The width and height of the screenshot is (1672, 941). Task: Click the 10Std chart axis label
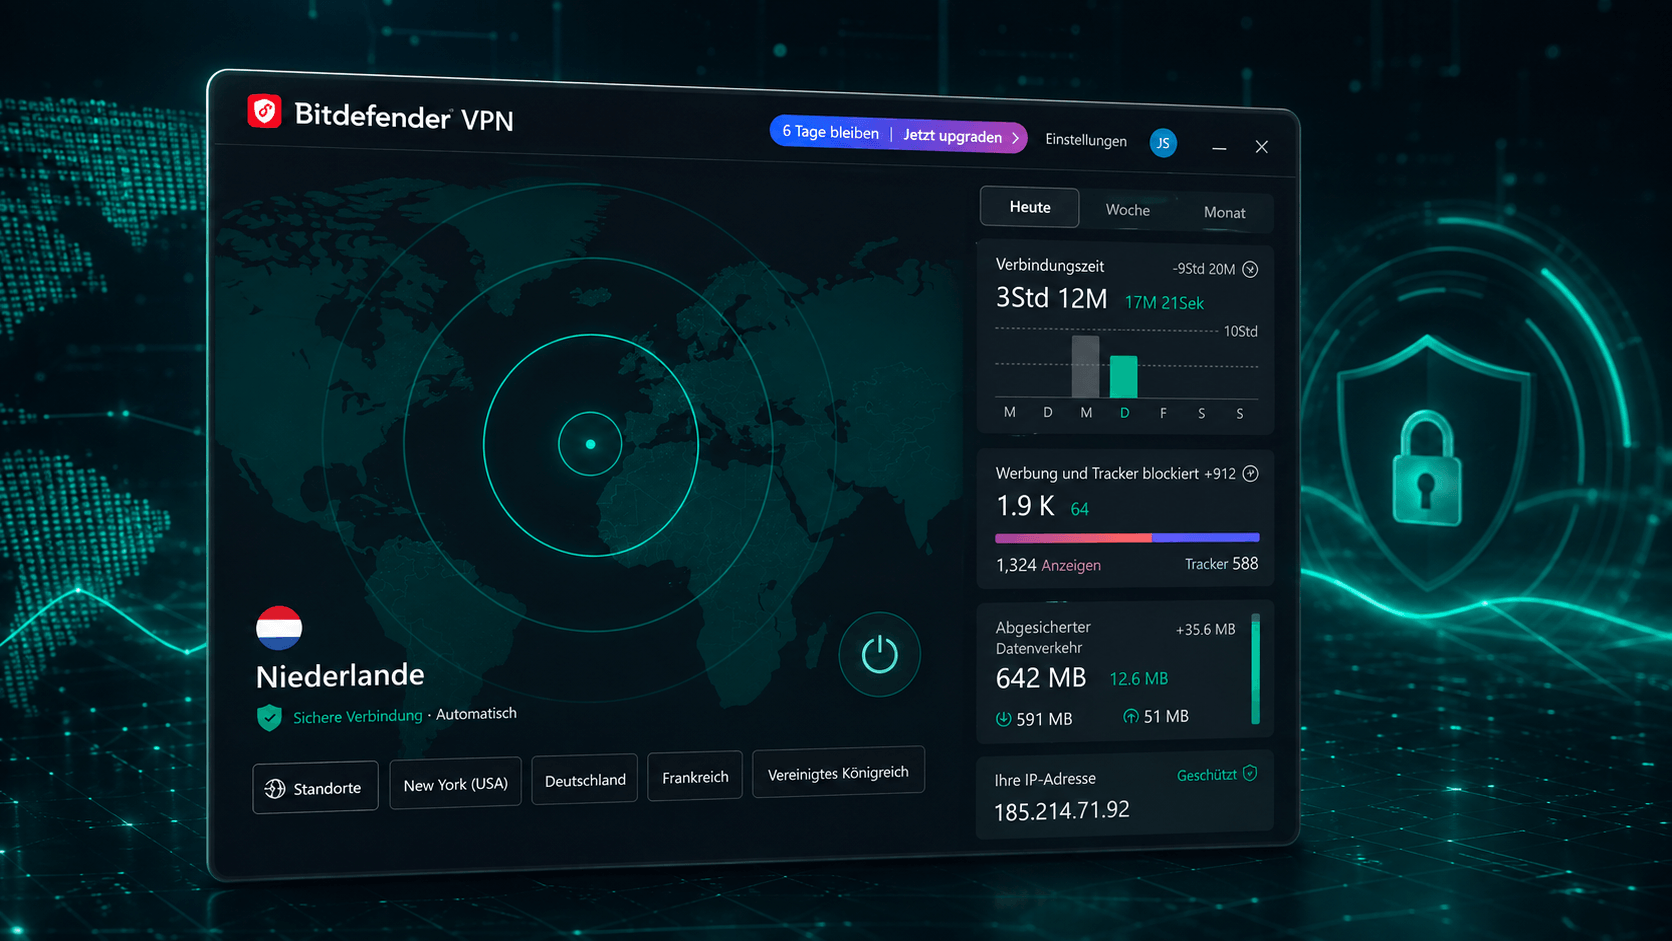point(1241,331)
